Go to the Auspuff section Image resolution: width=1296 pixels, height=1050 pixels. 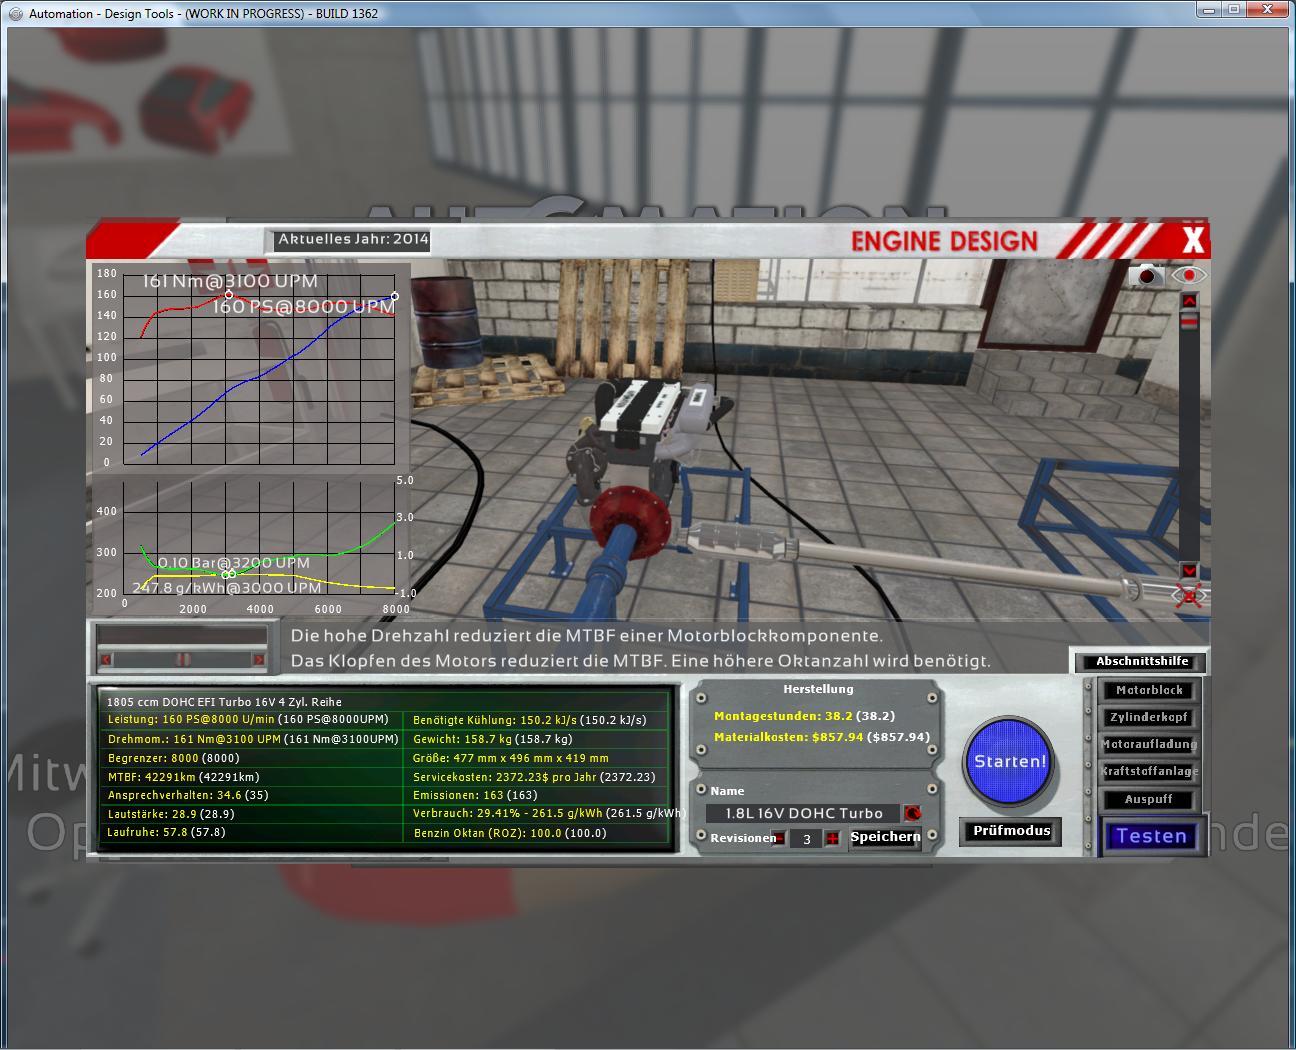click(1149, 799)
